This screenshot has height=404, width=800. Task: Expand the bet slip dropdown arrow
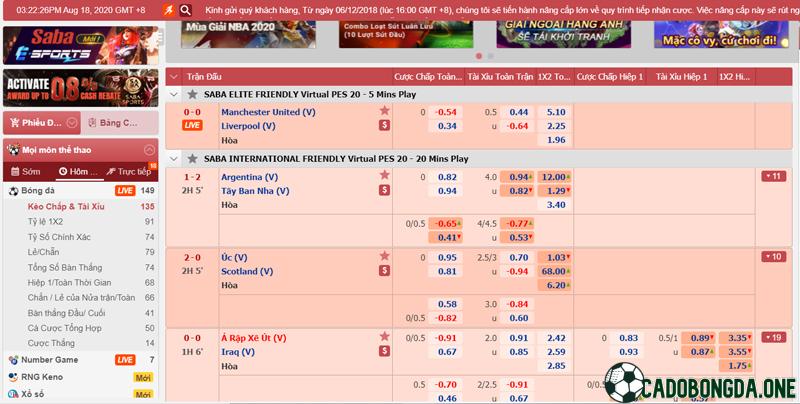[x=72, y=123]
